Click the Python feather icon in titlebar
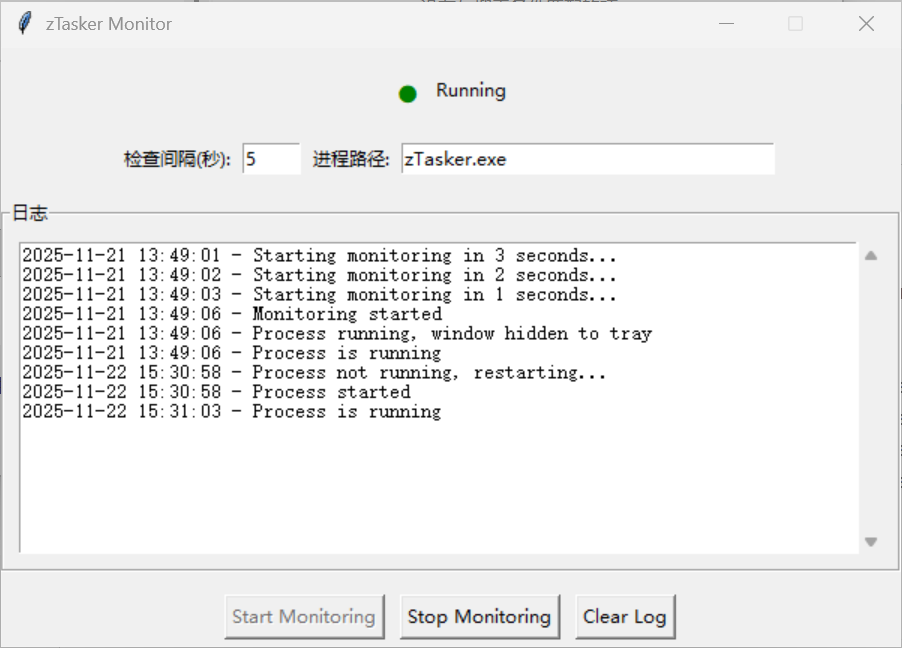The width and height of the screenshot is (902, 648). coord(23,22)
